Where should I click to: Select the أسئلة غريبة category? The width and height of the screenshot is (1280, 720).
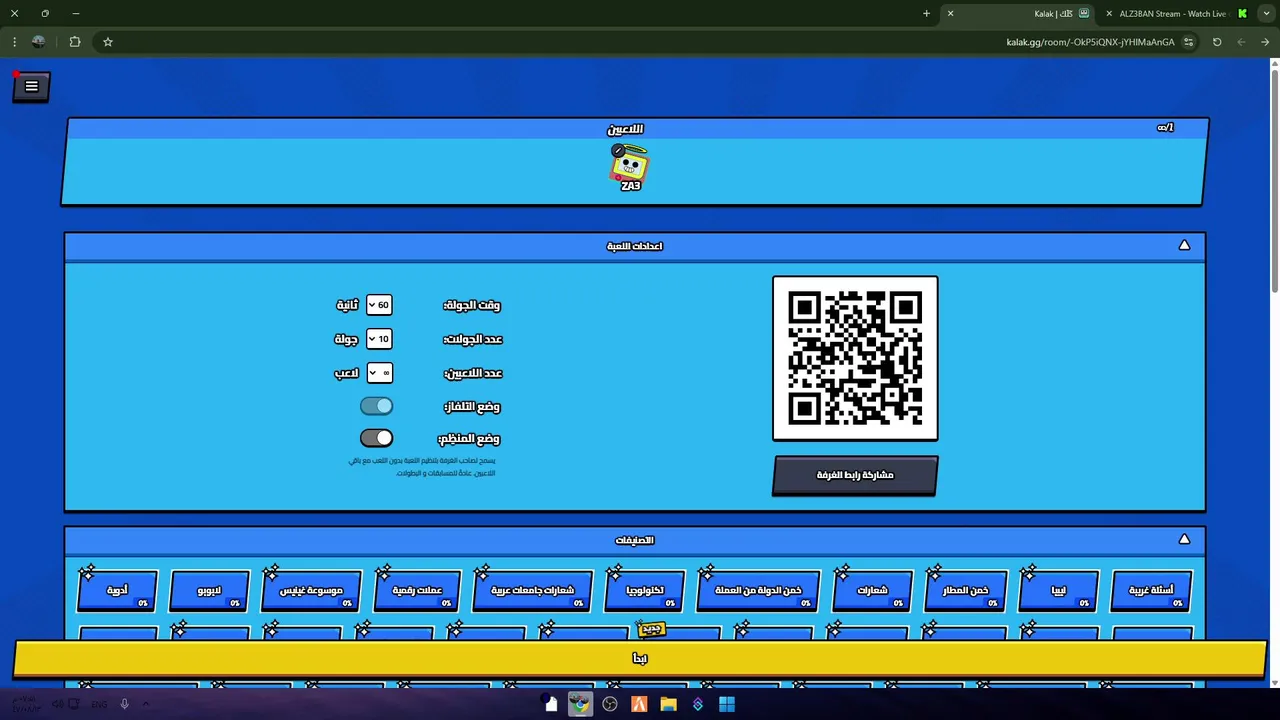1151,591
